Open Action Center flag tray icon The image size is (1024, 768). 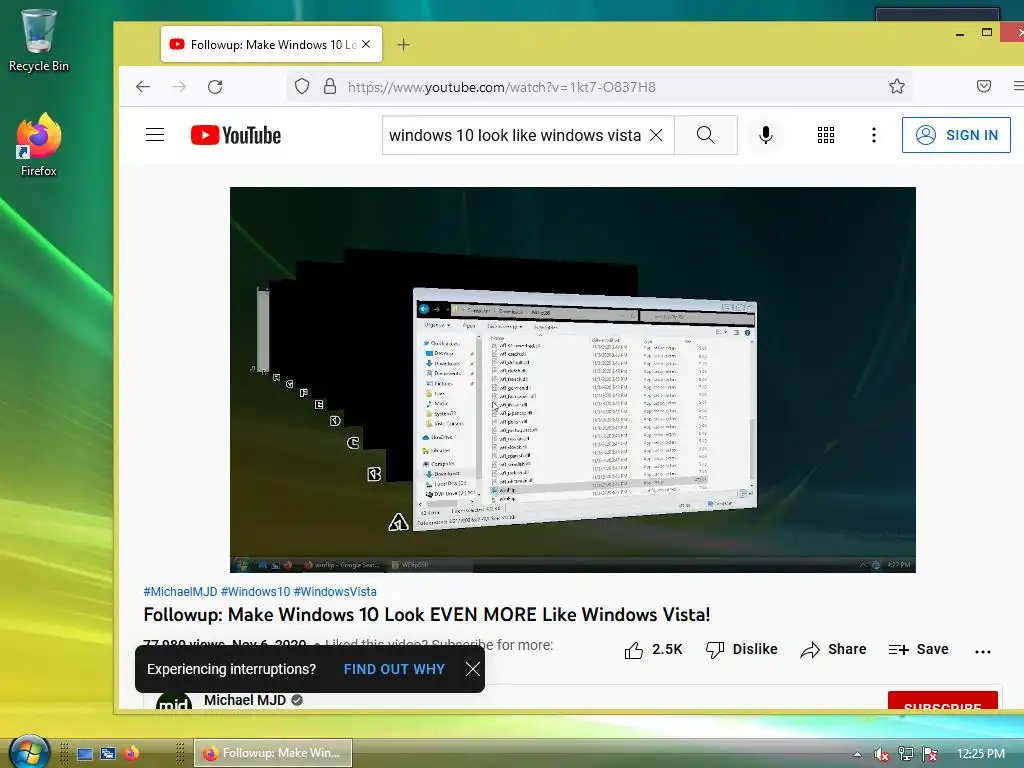930,754
